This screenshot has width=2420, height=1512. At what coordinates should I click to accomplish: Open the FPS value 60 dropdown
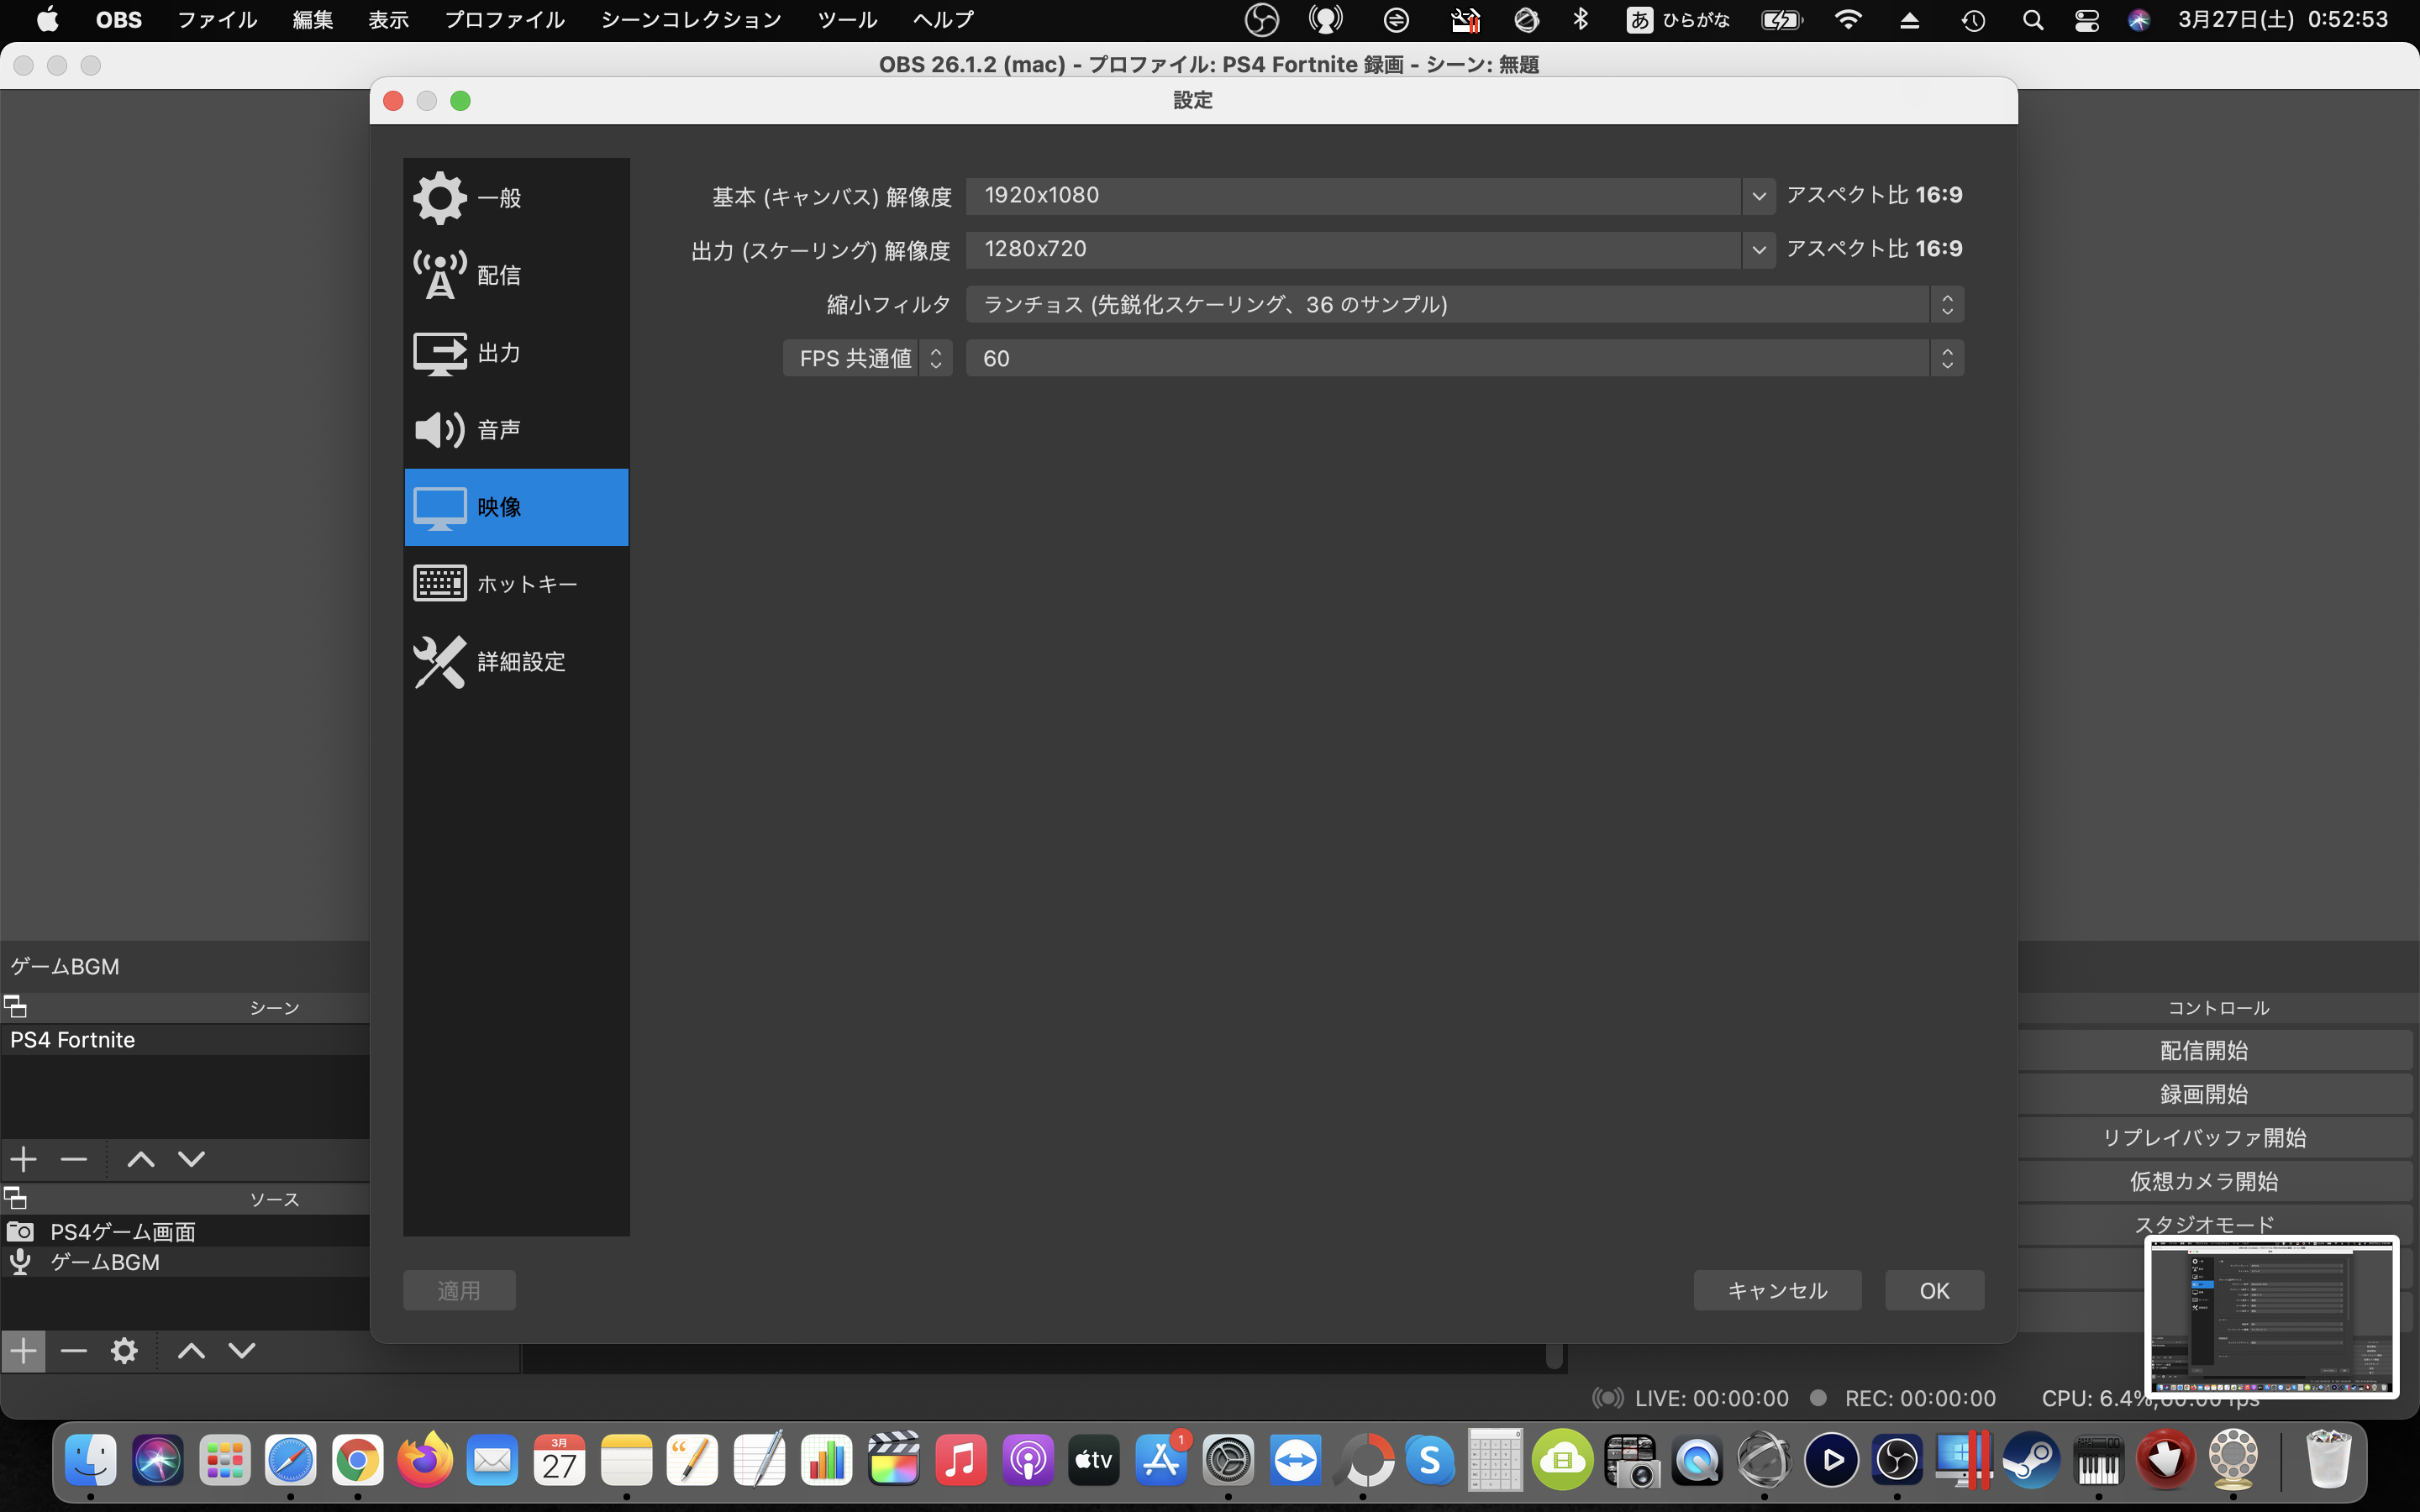pyautogui.click(x=1464, y=358)
